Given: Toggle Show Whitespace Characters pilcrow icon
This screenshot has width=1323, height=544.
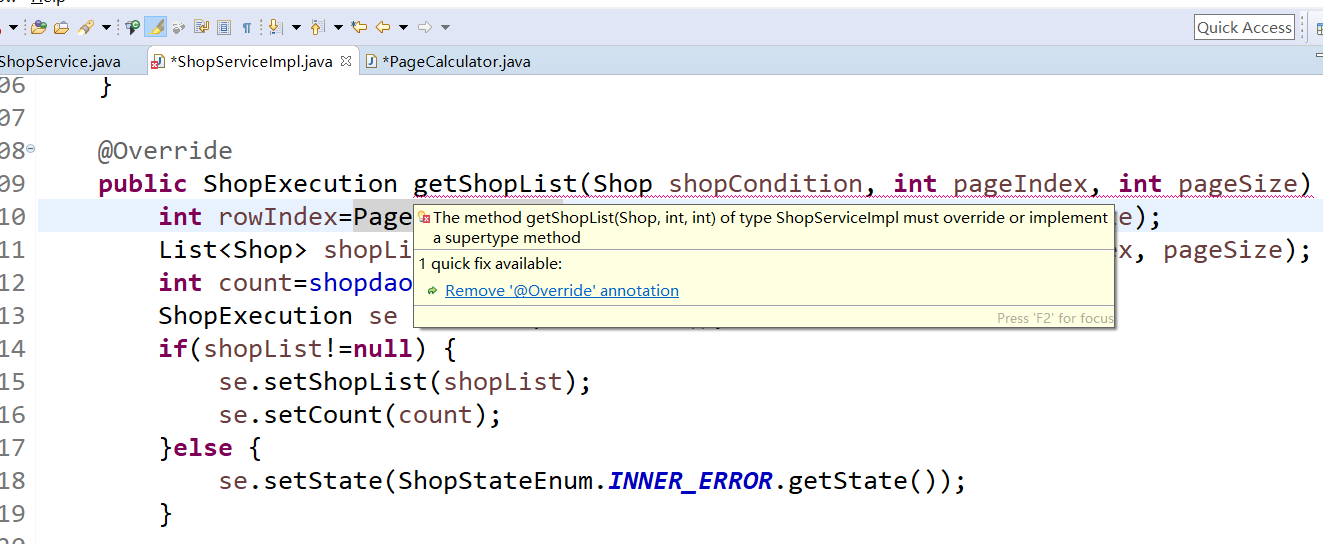Looking at the screenshot, I should (x=246, y=27).
